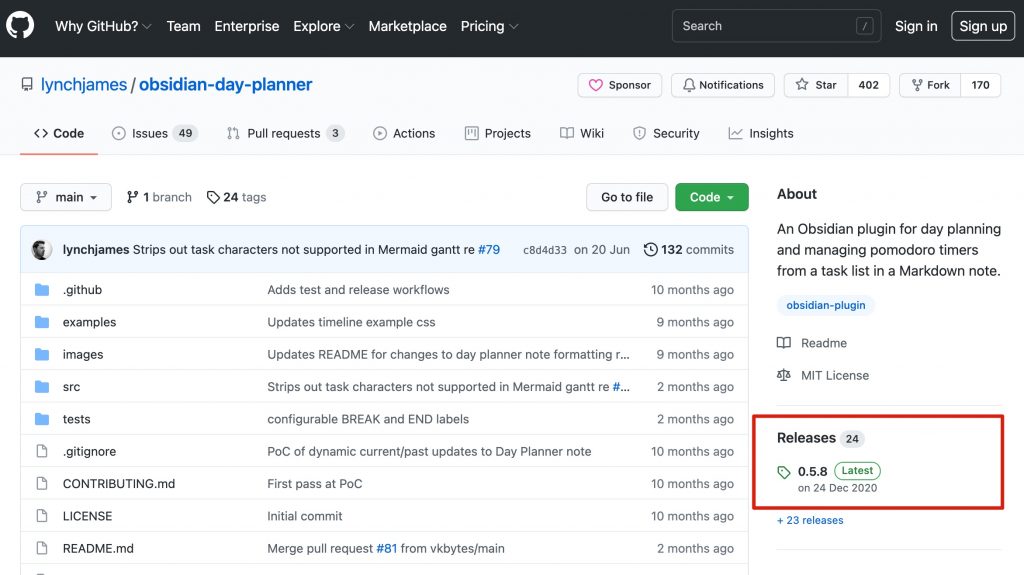
Task: Switch to the Issues tab
Action: (x=155, y=133)
